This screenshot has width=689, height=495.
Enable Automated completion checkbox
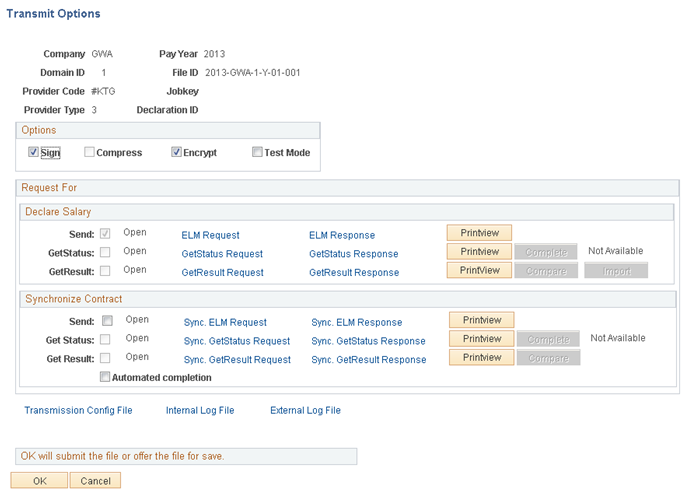coord(105,377)
